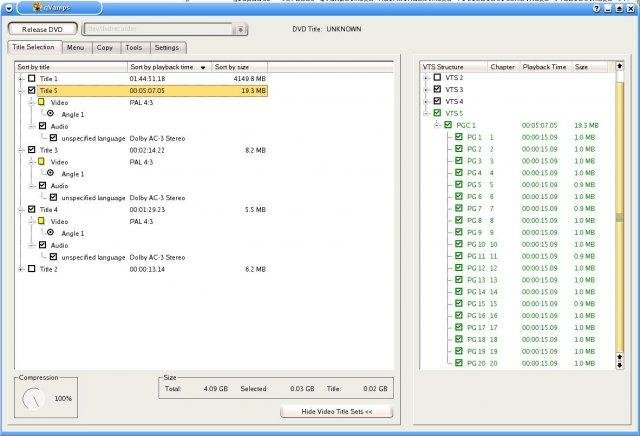Click yellow Video icon under Title 3
This screenshot has height=436, width=640.
coord(41,162)
